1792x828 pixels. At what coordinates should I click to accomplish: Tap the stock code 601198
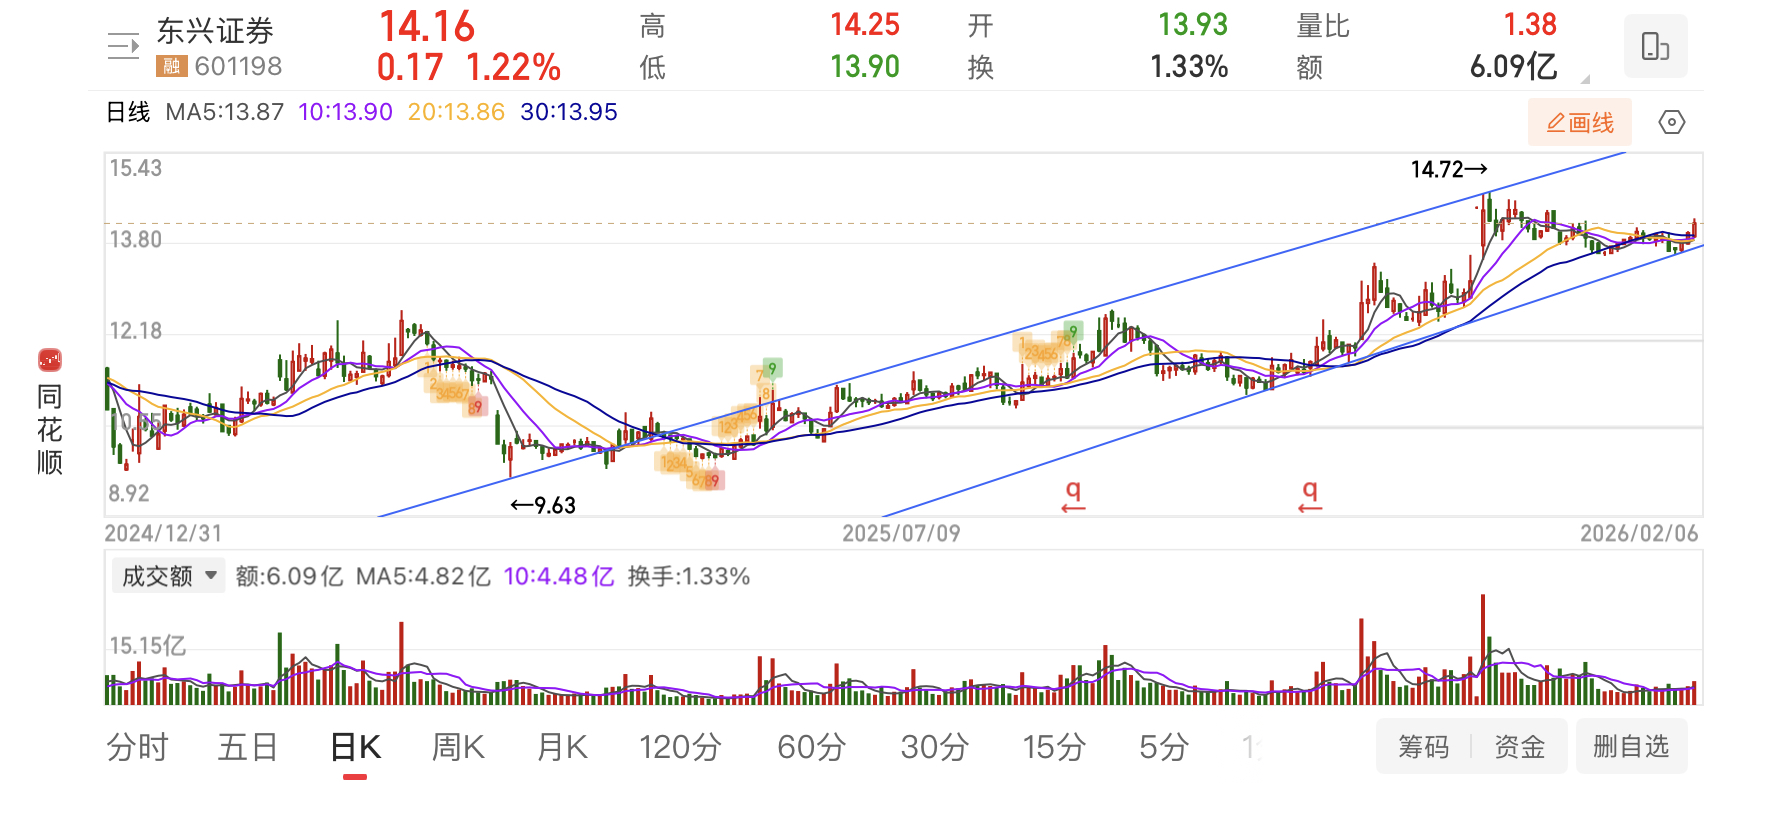238,67
